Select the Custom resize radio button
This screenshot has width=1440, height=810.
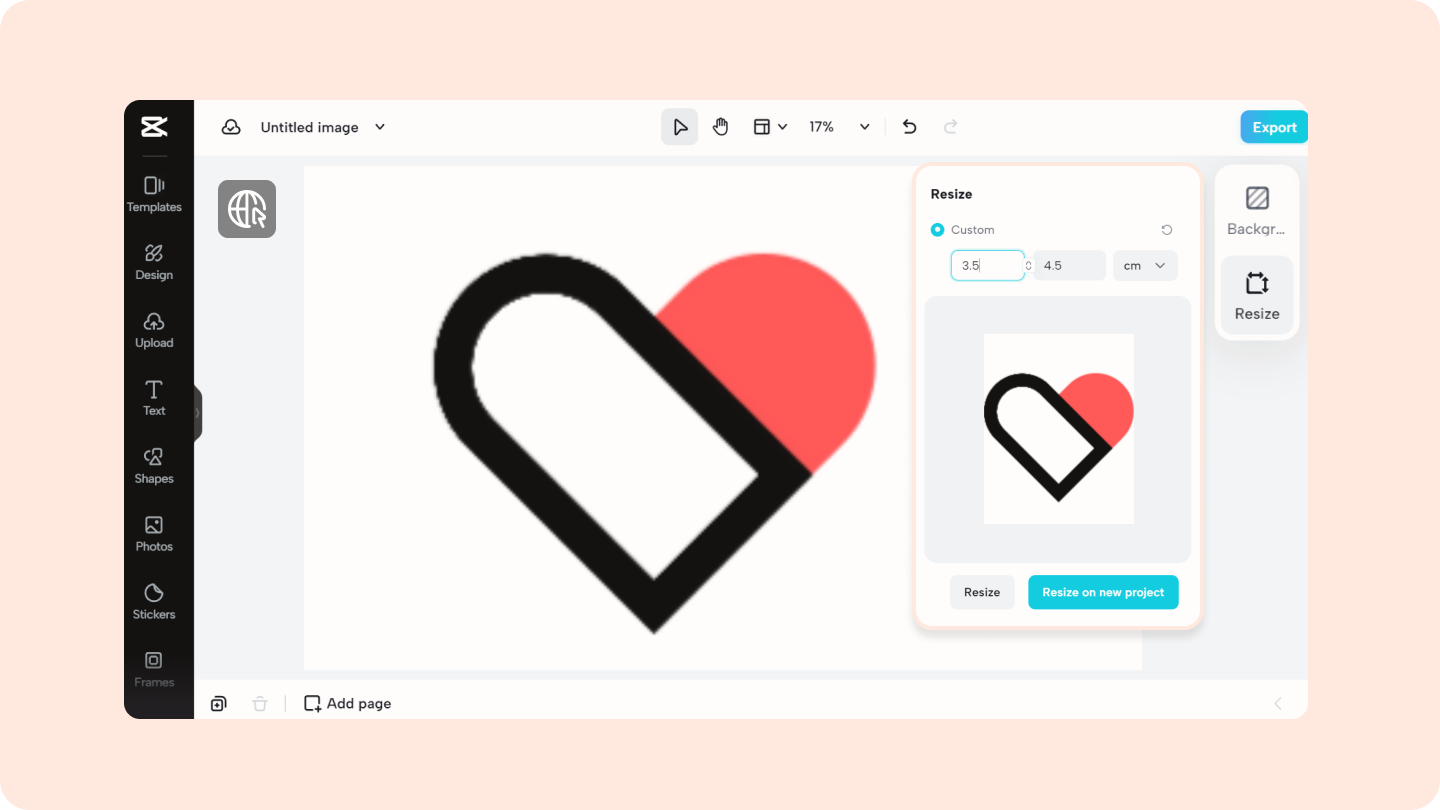(937, 229)
